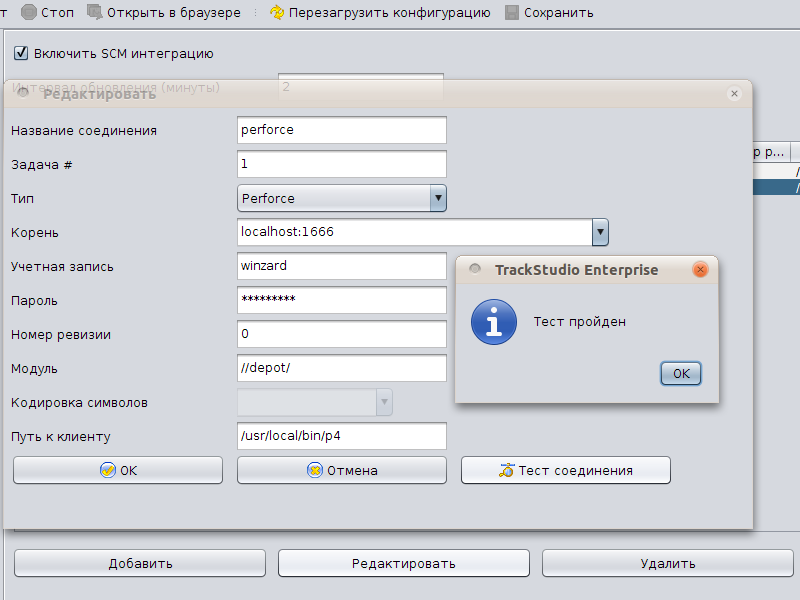The image size is (800, 600).
Task: Close the Редактировать dialog
Action: click(734, 93)
